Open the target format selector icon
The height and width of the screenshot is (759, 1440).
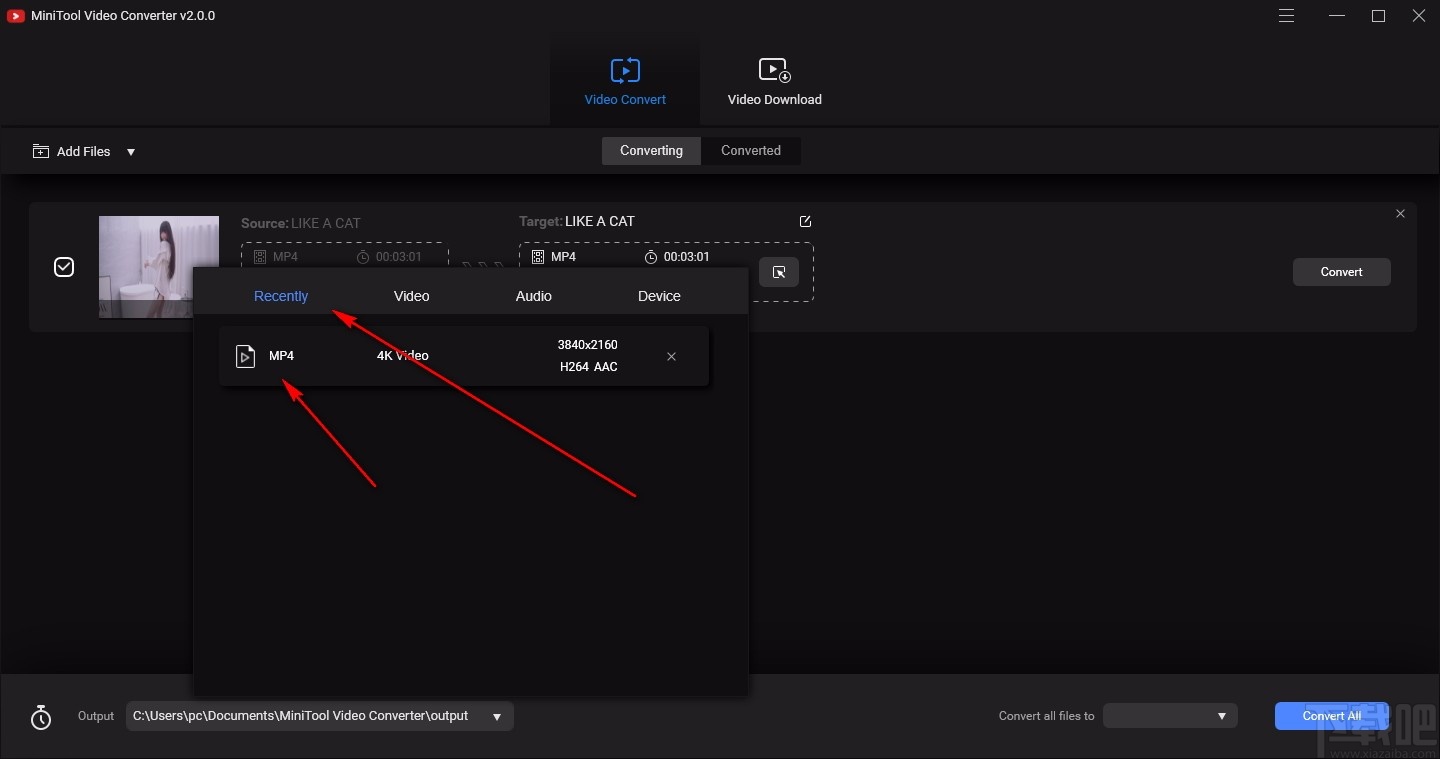(779, 272)
